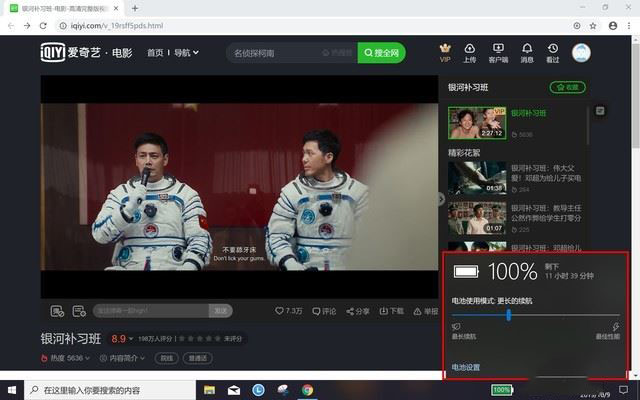
Task: Open the 伟大父爱 clip title
Action: (x=546, y=173)
